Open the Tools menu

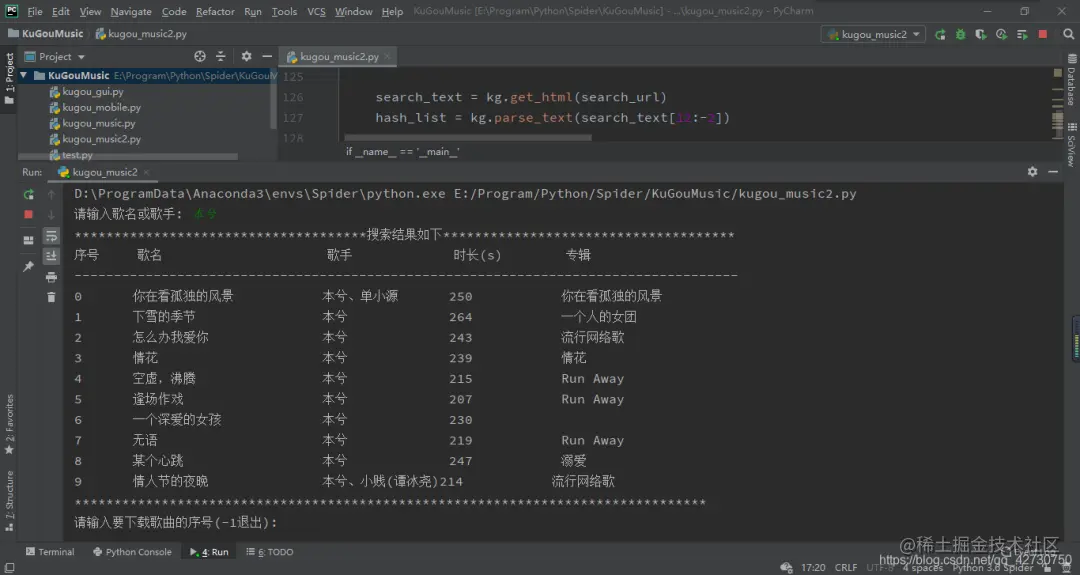(284, 12)
